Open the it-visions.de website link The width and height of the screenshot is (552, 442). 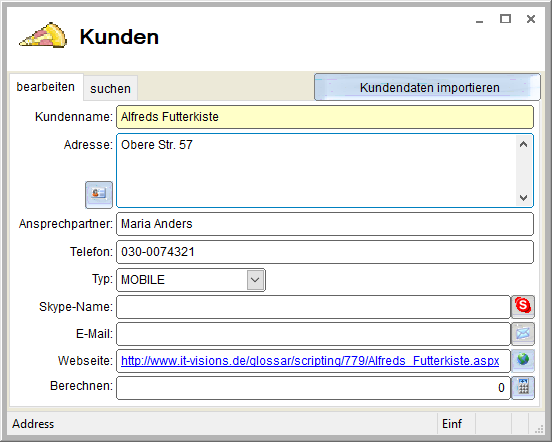pos(310,361)
